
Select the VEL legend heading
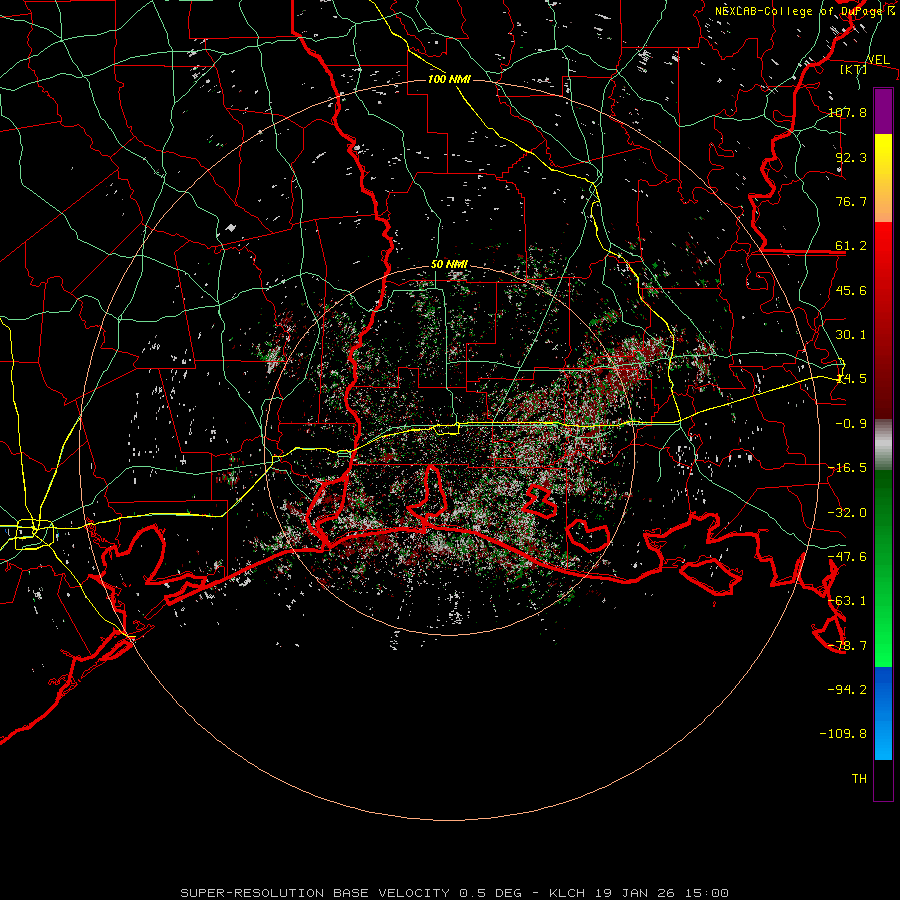click(878, 60)
